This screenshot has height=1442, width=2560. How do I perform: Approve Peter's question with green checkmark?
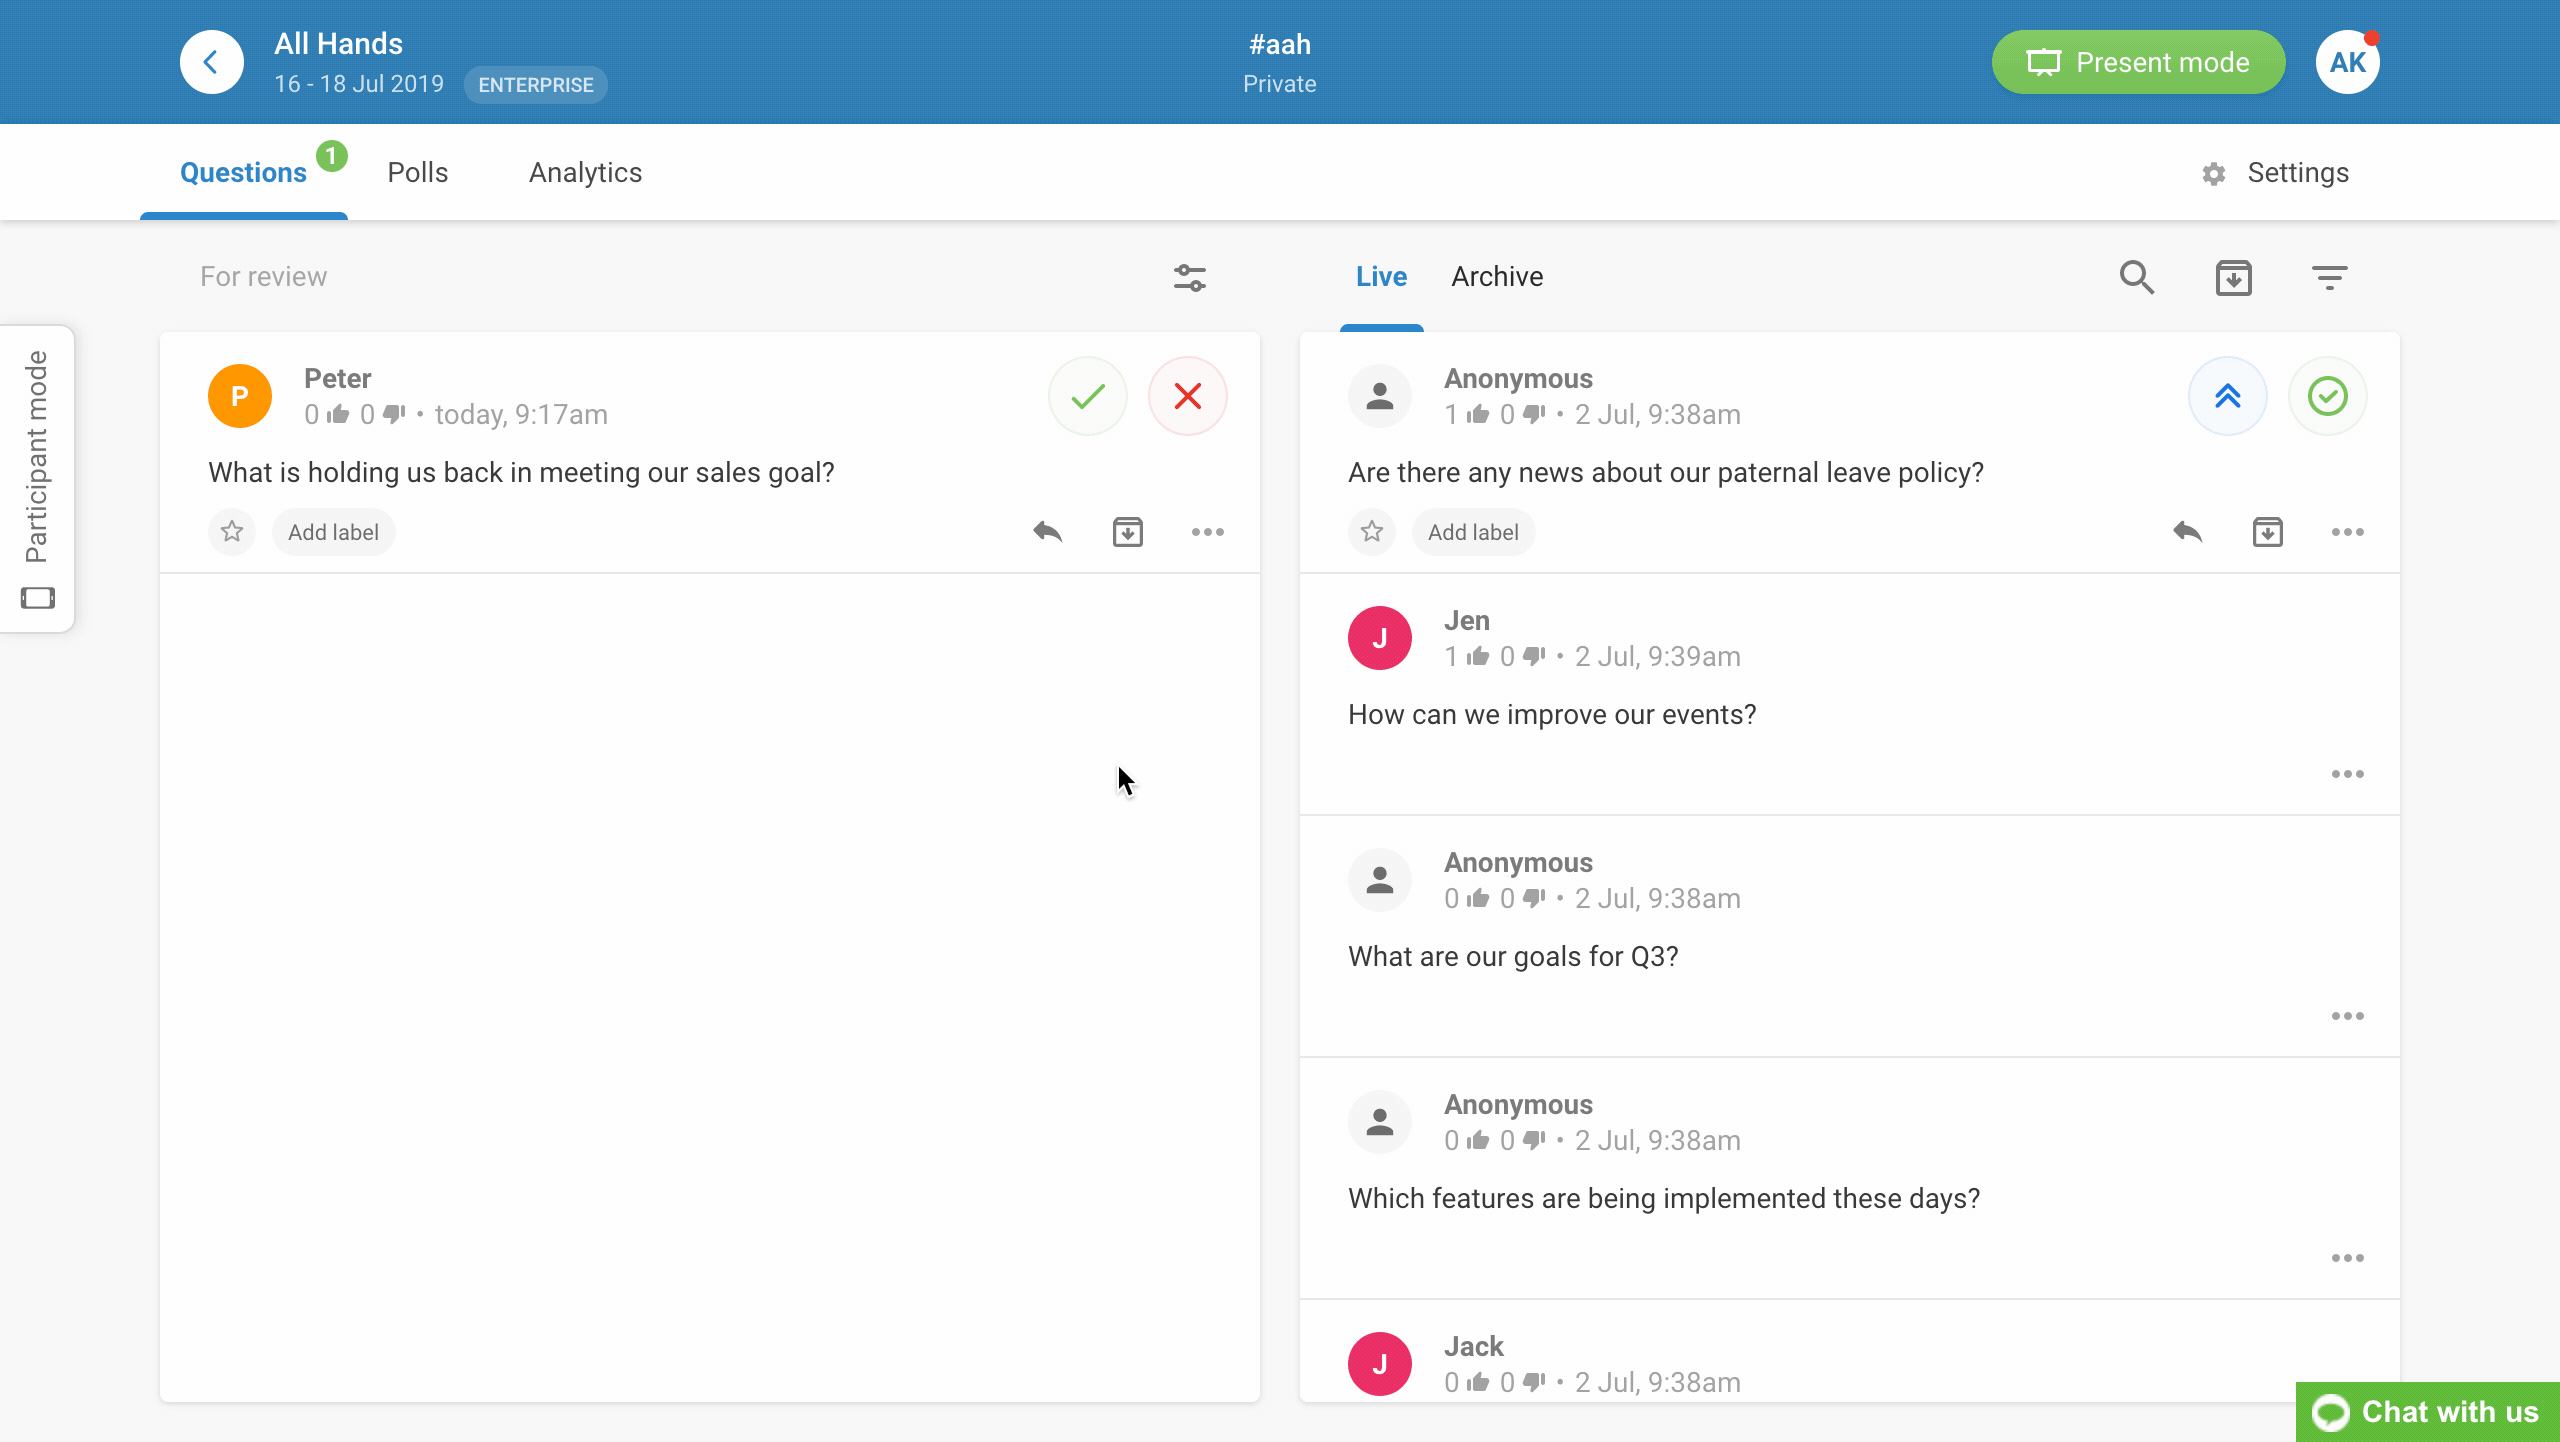pyautogui.click(x=1087, y=396)
